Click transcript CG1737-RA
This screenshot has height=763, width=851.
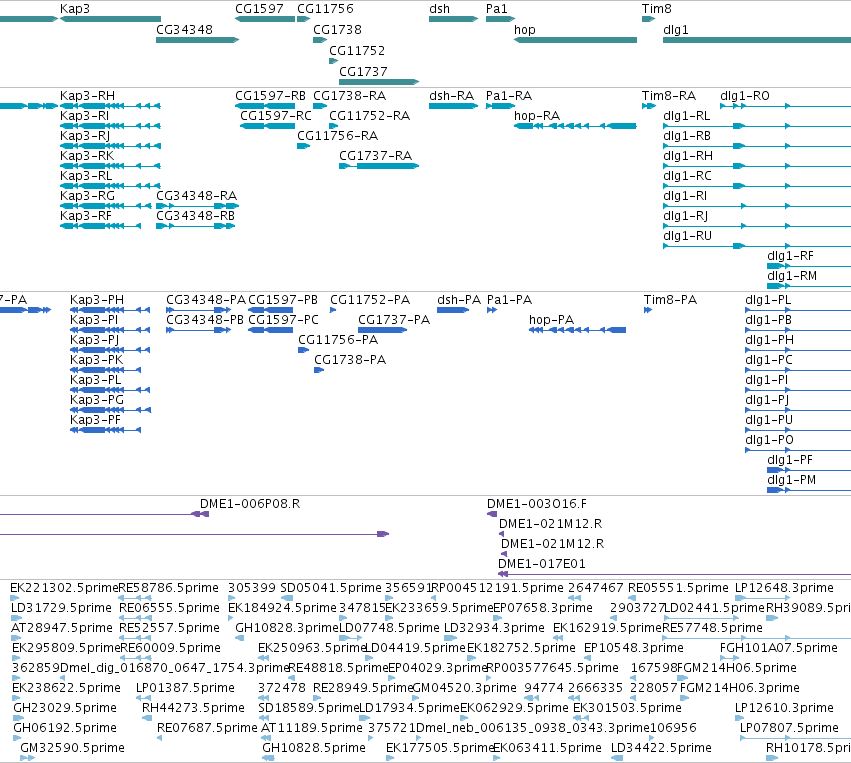[379, 166]
